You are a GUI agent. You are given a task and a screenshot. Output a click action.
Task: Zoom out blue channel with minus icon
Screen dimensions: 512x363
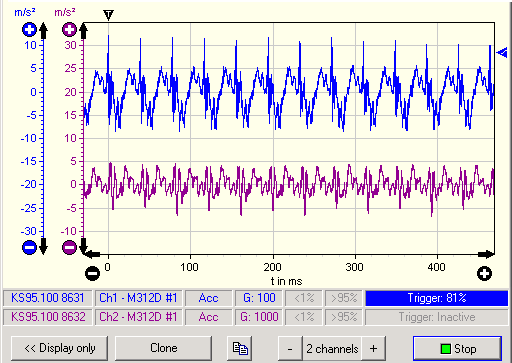pyautogui.click(x=29, y=247)
